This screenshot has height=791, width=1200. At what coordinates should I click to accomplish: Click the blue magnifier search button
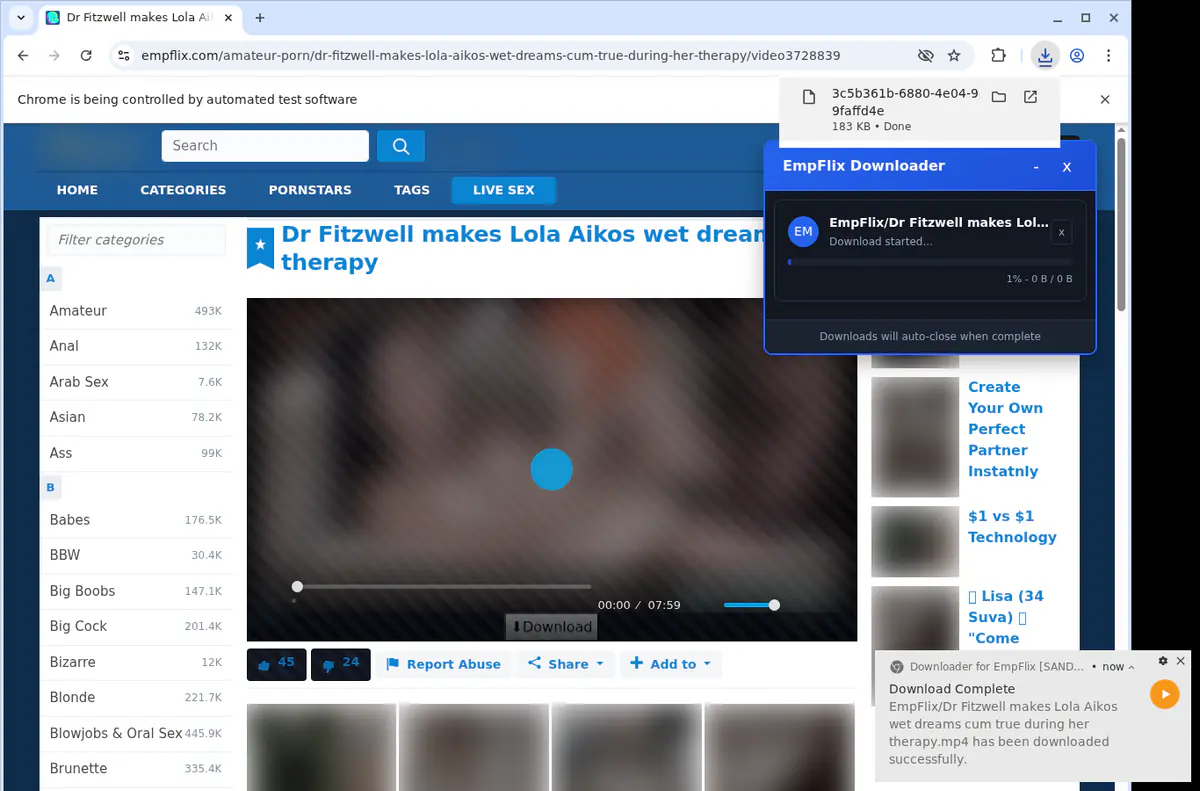[x=401, y=146]
